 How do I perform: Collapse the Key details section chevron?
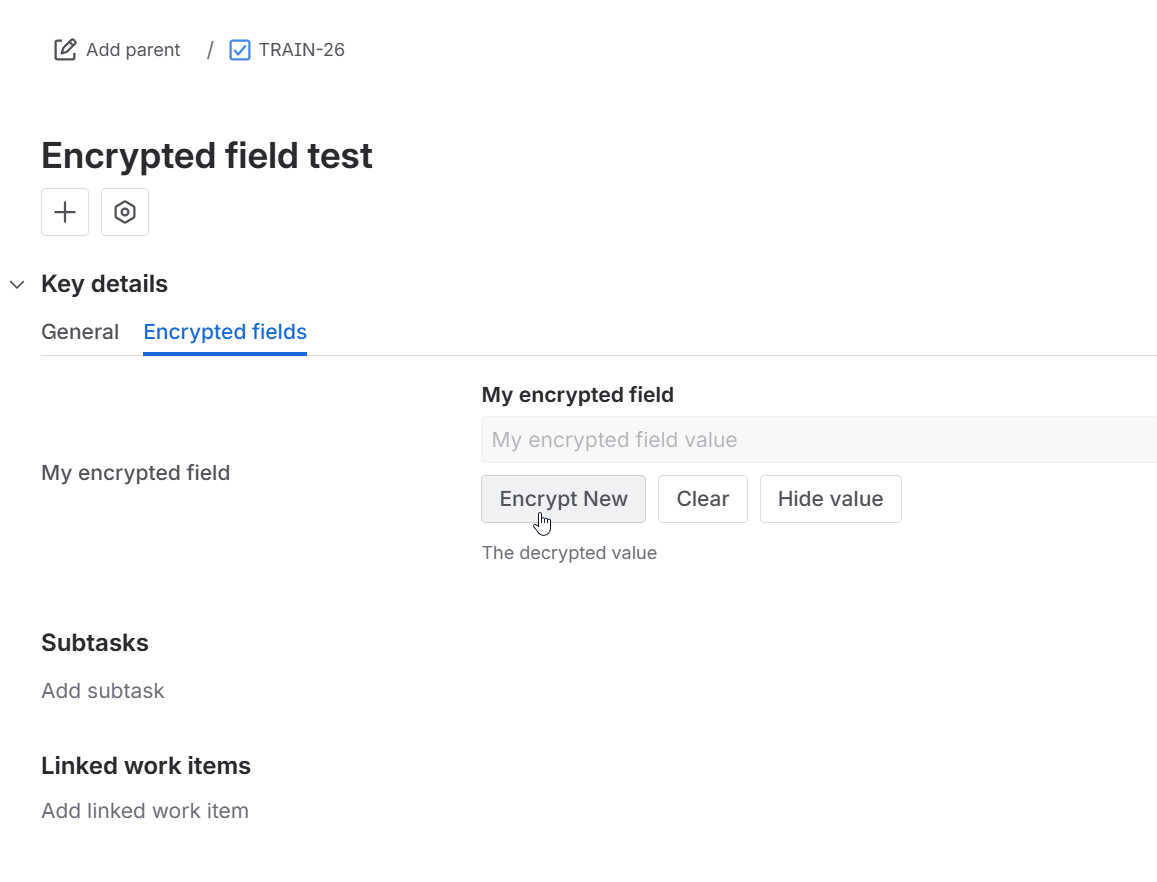(16, 284)
